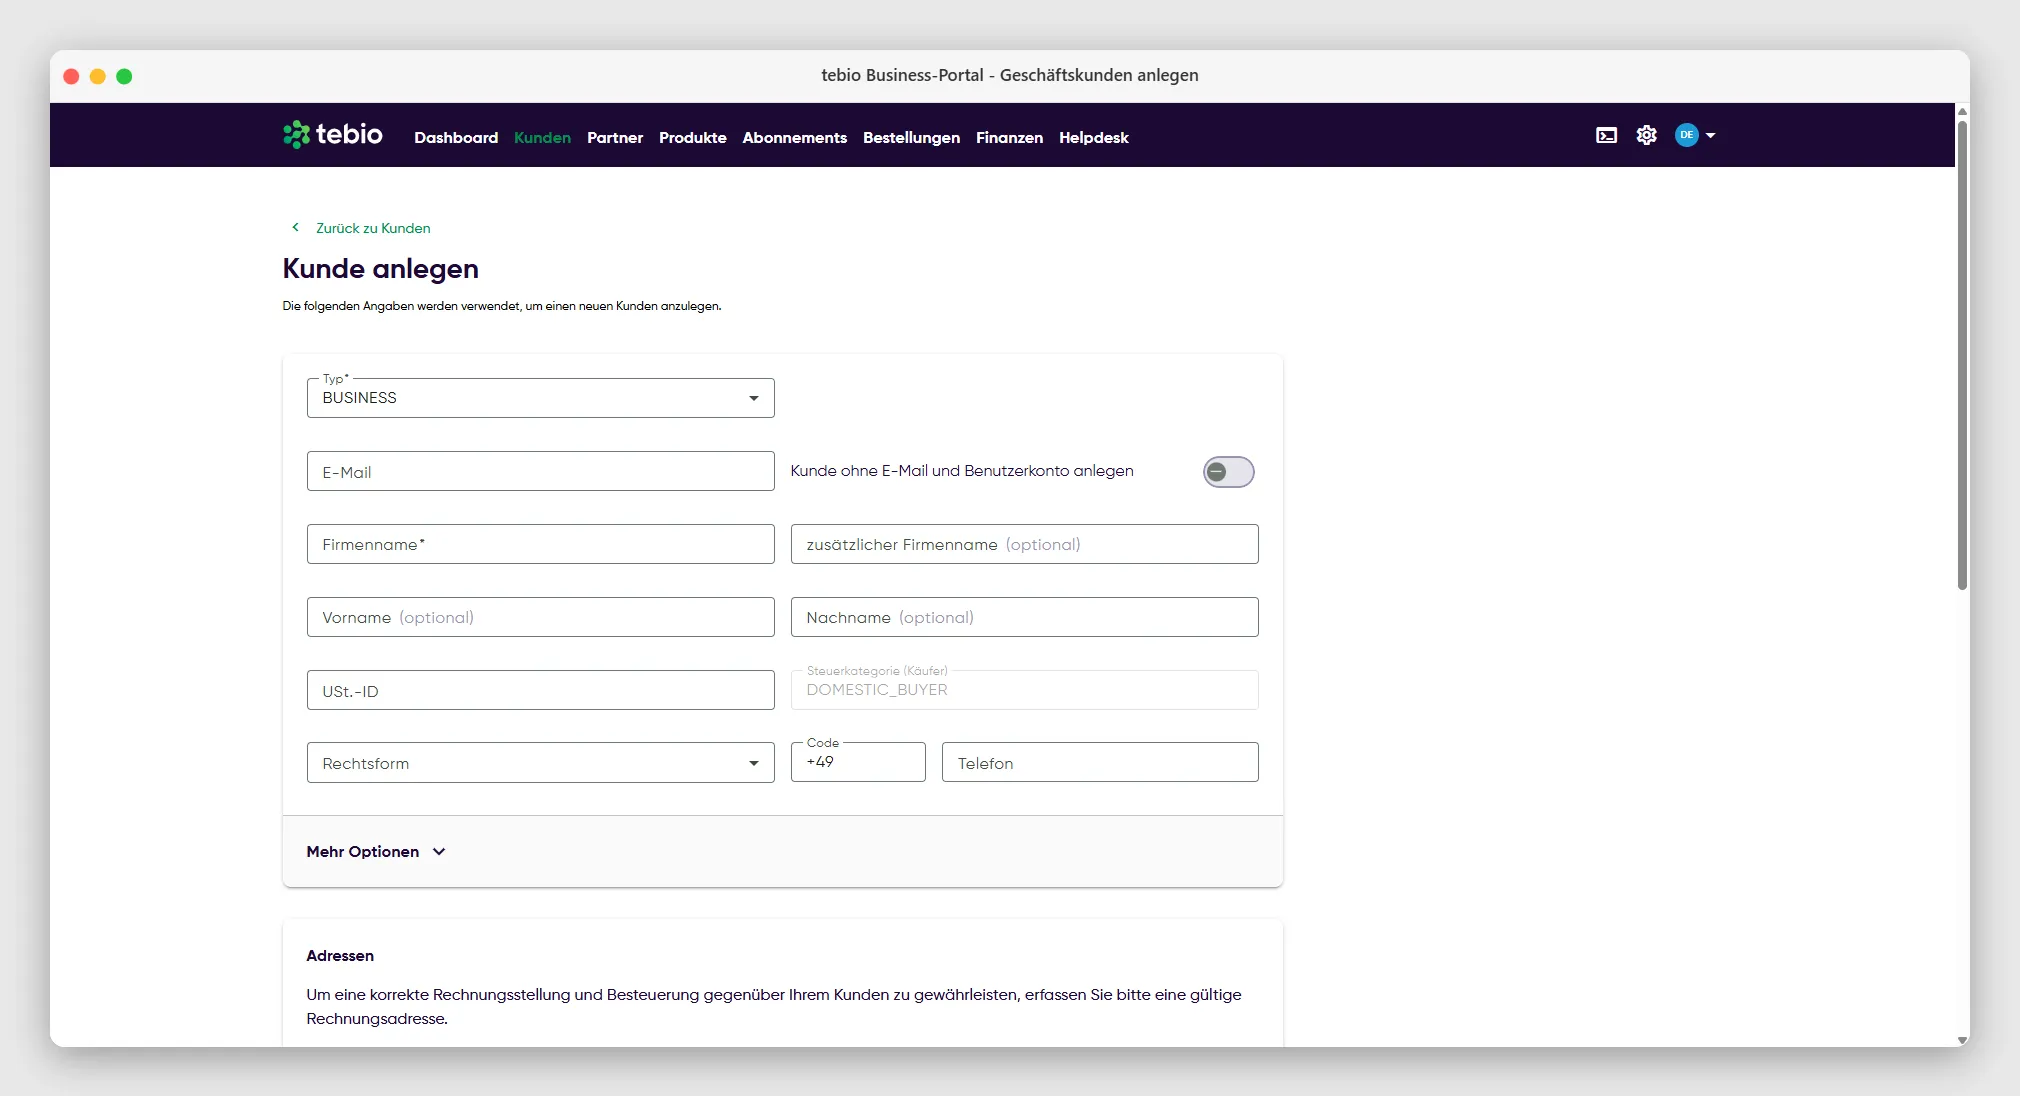Screen dimensions: 2020x1096
Task: Click the Telefon input field
Action: click(1099, 762)
